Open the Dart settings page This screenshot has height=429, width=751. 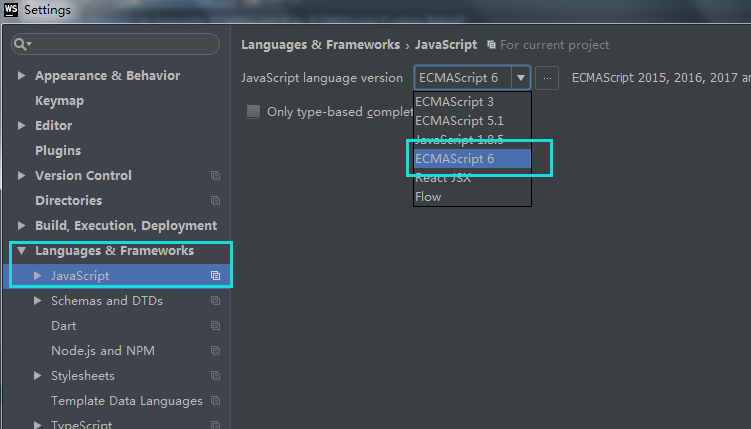(x=63, y=326)
